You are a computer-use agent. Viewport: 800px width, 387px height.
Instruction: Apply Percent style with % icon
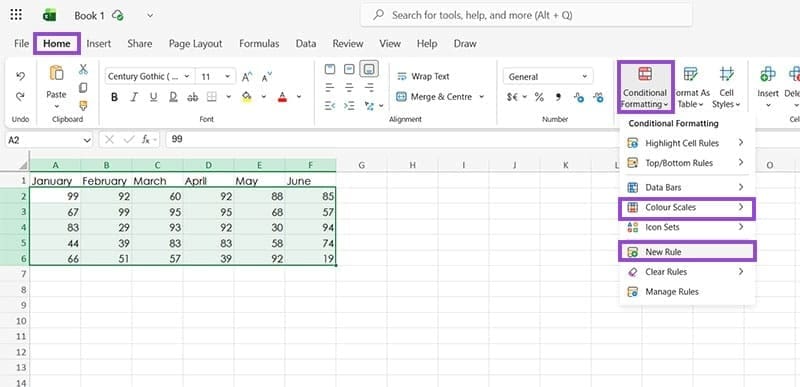pyautogui.click(x=539, y=97)
